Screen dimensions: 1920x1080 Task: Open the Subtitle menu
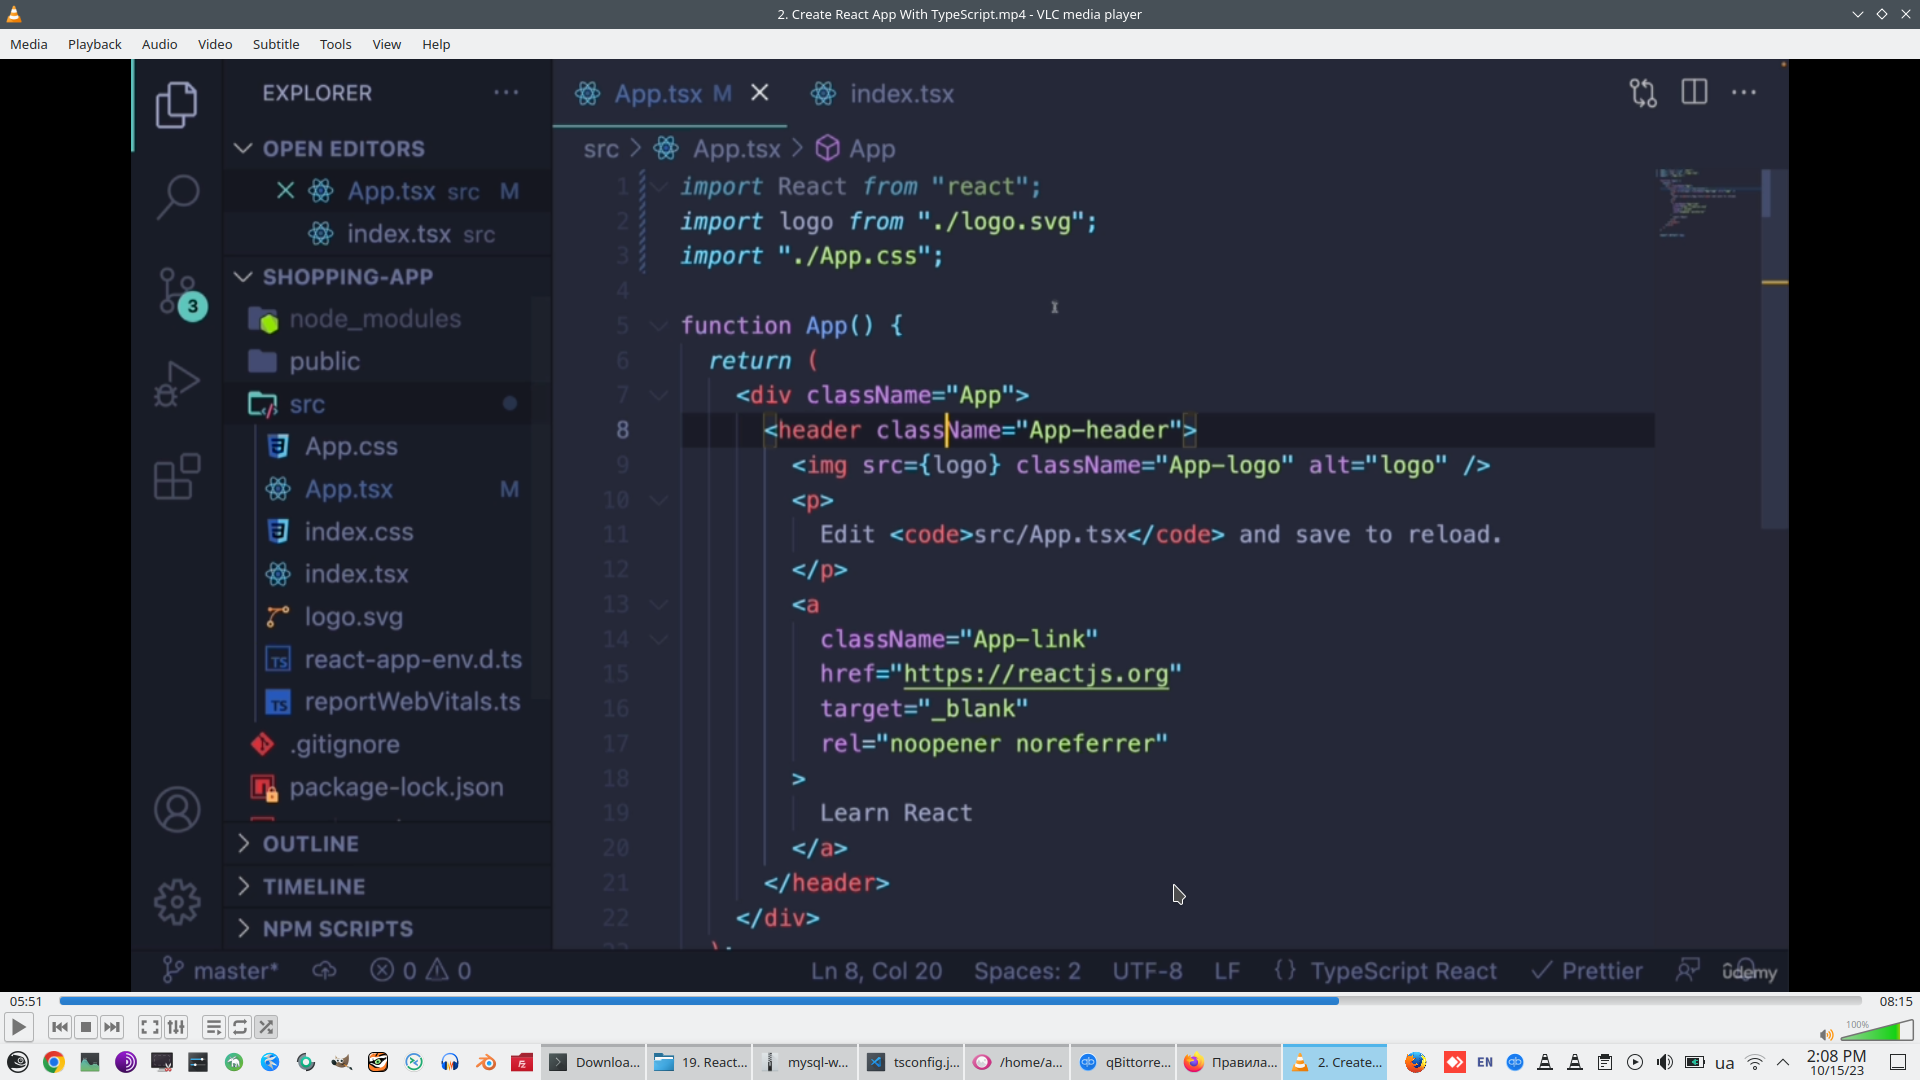pyautogui.click(x=275, y=44)
